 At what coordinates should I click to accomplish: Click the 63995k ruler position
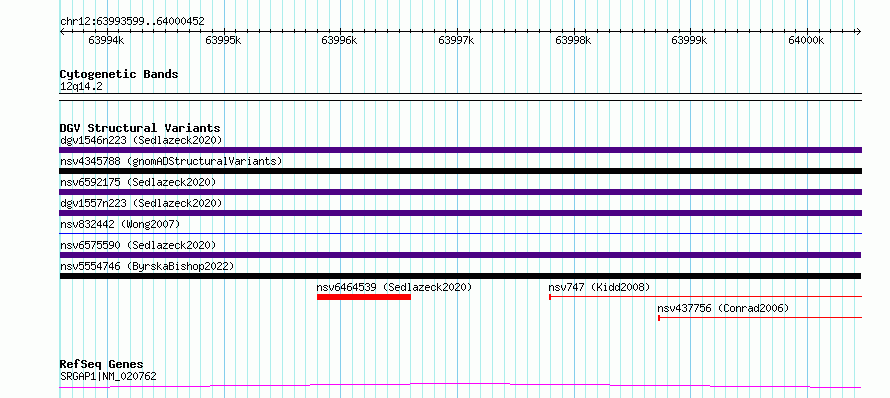point(224,40)
